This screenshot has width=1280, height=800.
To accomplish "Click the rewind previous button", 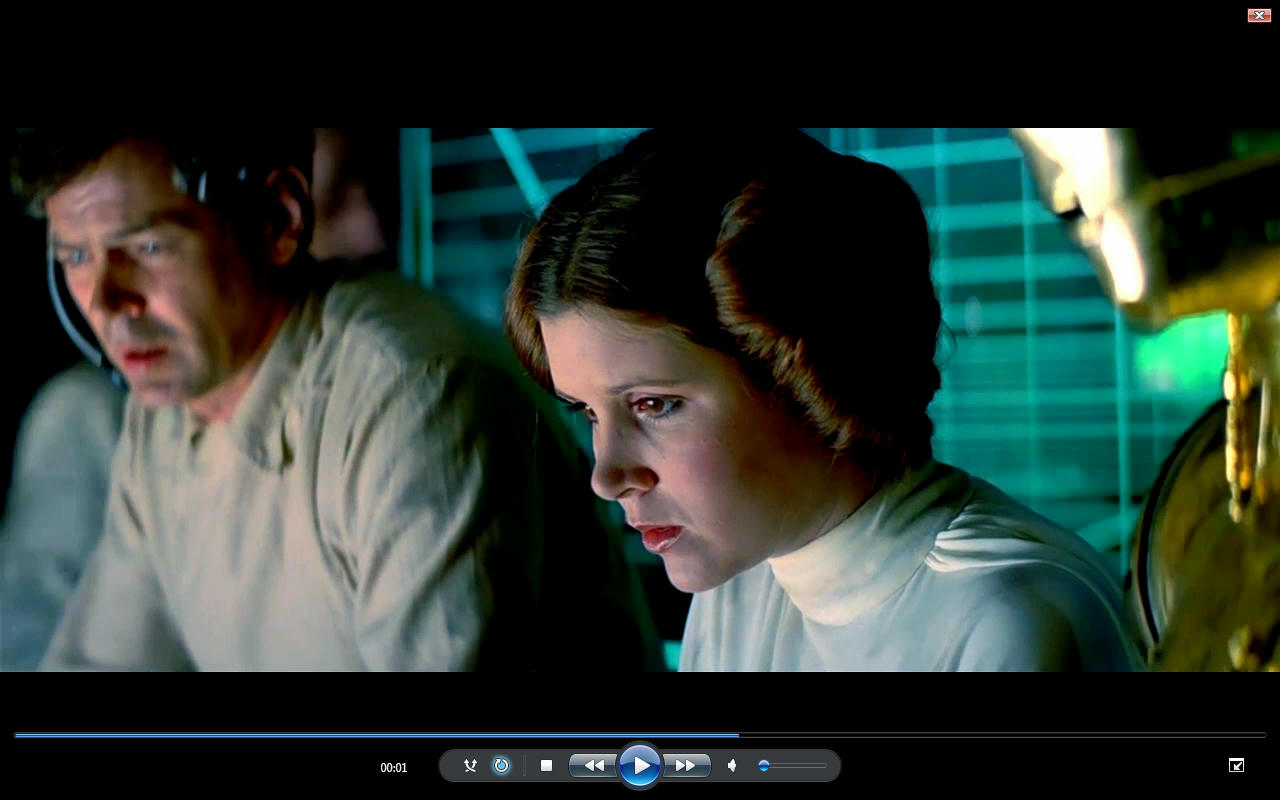I will 593,766.
